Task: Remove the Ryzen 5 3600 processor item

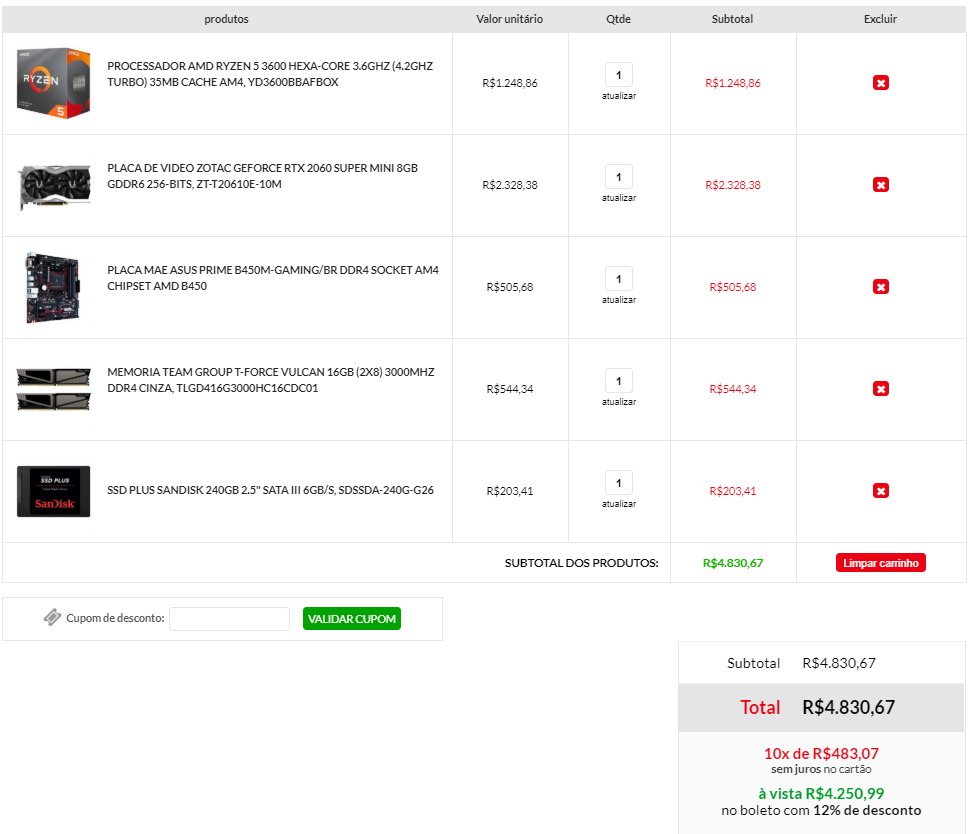Action: [880, 83]
